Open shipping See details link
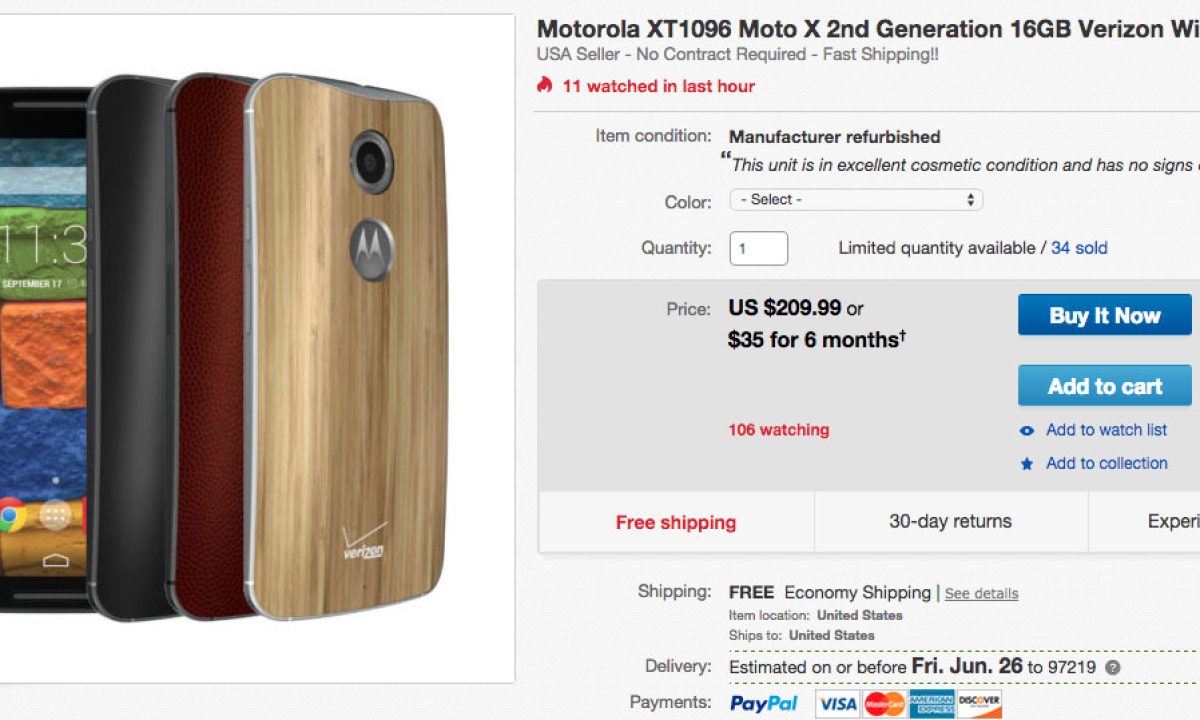 [981, 593]
